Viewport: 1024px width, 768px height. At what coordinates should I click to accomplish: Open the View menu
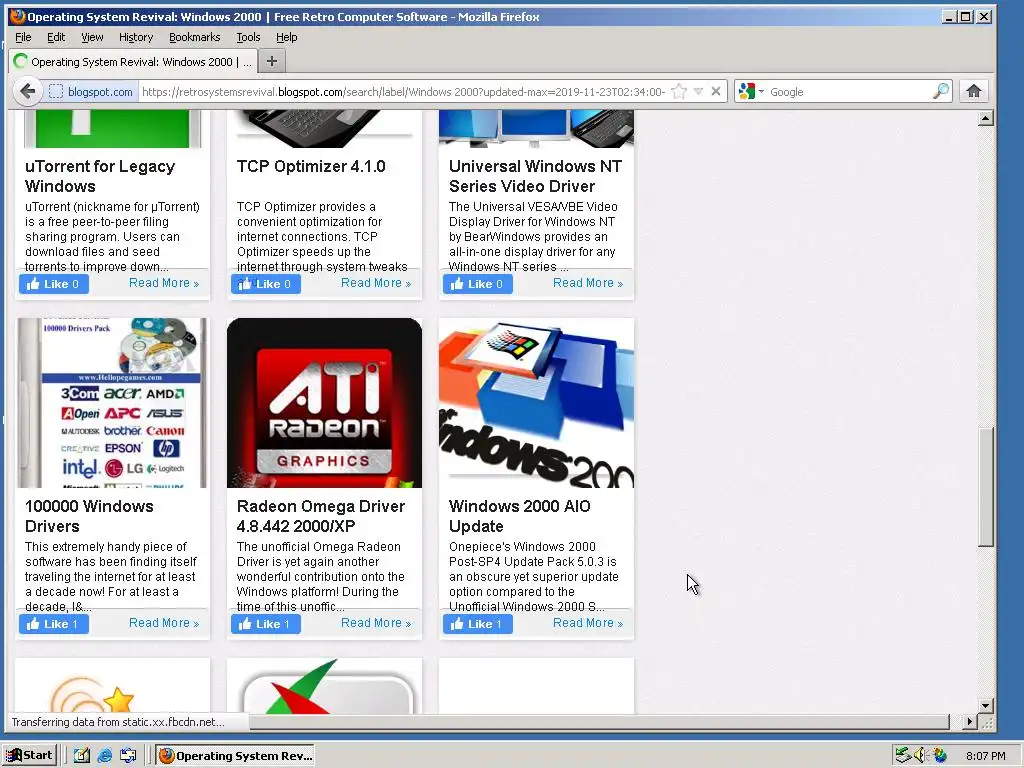pyautogui.click(x=92, y=37)
